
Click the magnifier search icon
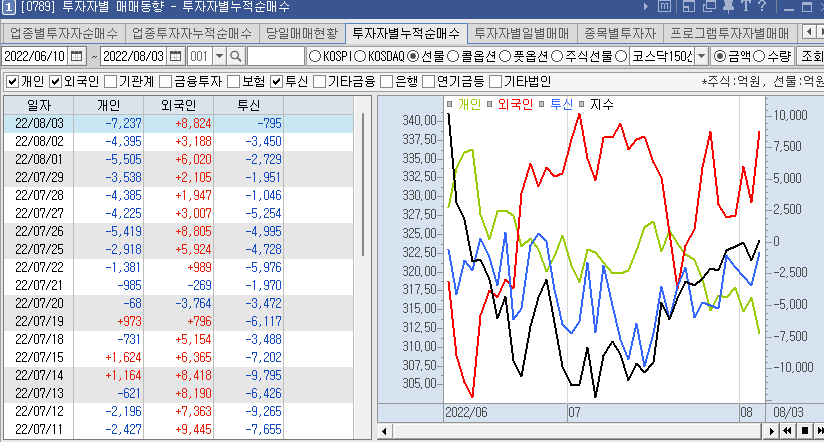pyautogui.click(x=236, y=56)
